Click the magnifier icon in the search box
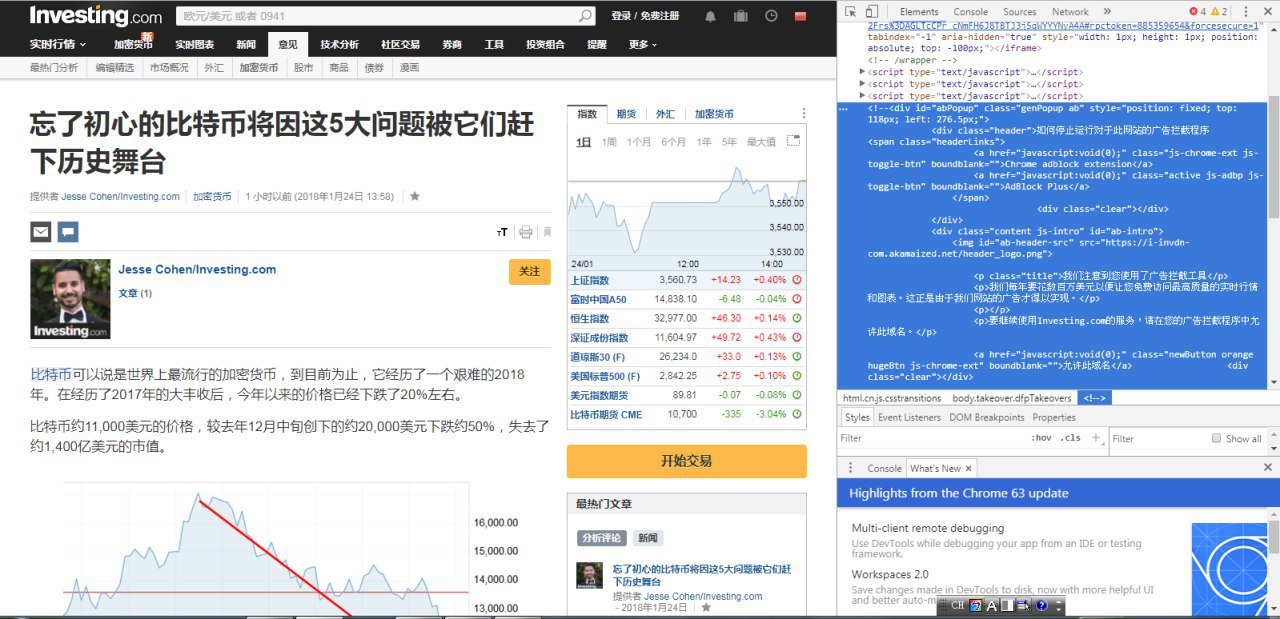Image resolution: width=1280 pixels, height=619 pixels. tap(586, 16)
